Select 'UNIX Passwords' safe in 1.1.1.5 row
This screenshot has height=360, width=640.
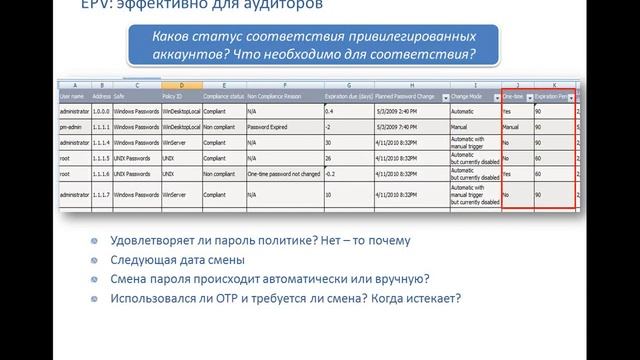[137, 158]
